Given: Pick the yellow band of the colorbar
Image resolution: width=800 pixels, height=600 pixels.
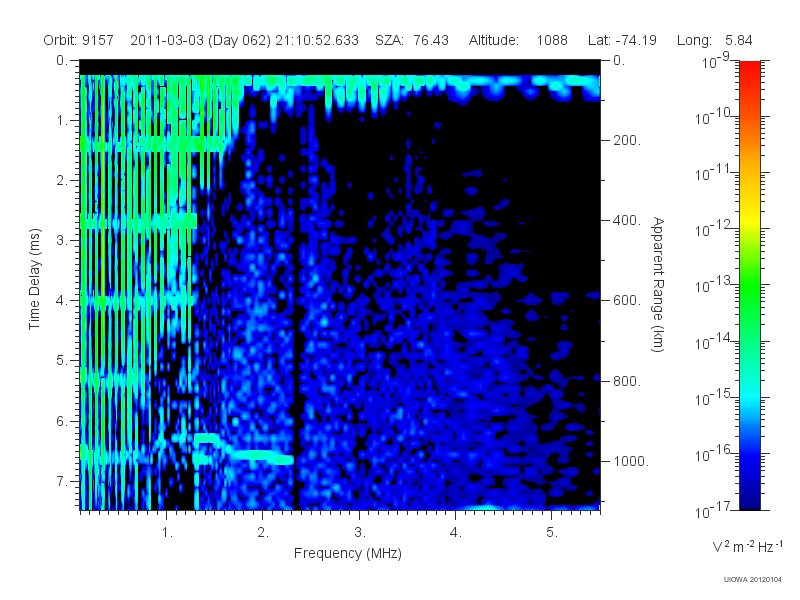Looking at the screenshot, I should [x=749, y=220].
